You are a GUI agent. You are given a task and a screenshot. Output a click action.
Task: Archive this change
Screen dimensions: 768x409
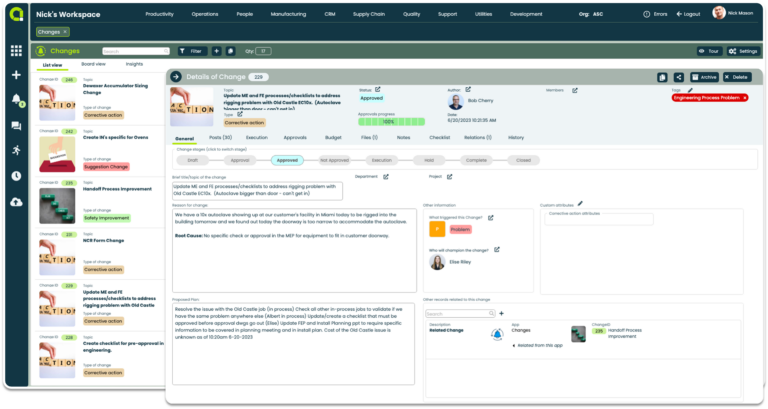click(x=704, y=77)
